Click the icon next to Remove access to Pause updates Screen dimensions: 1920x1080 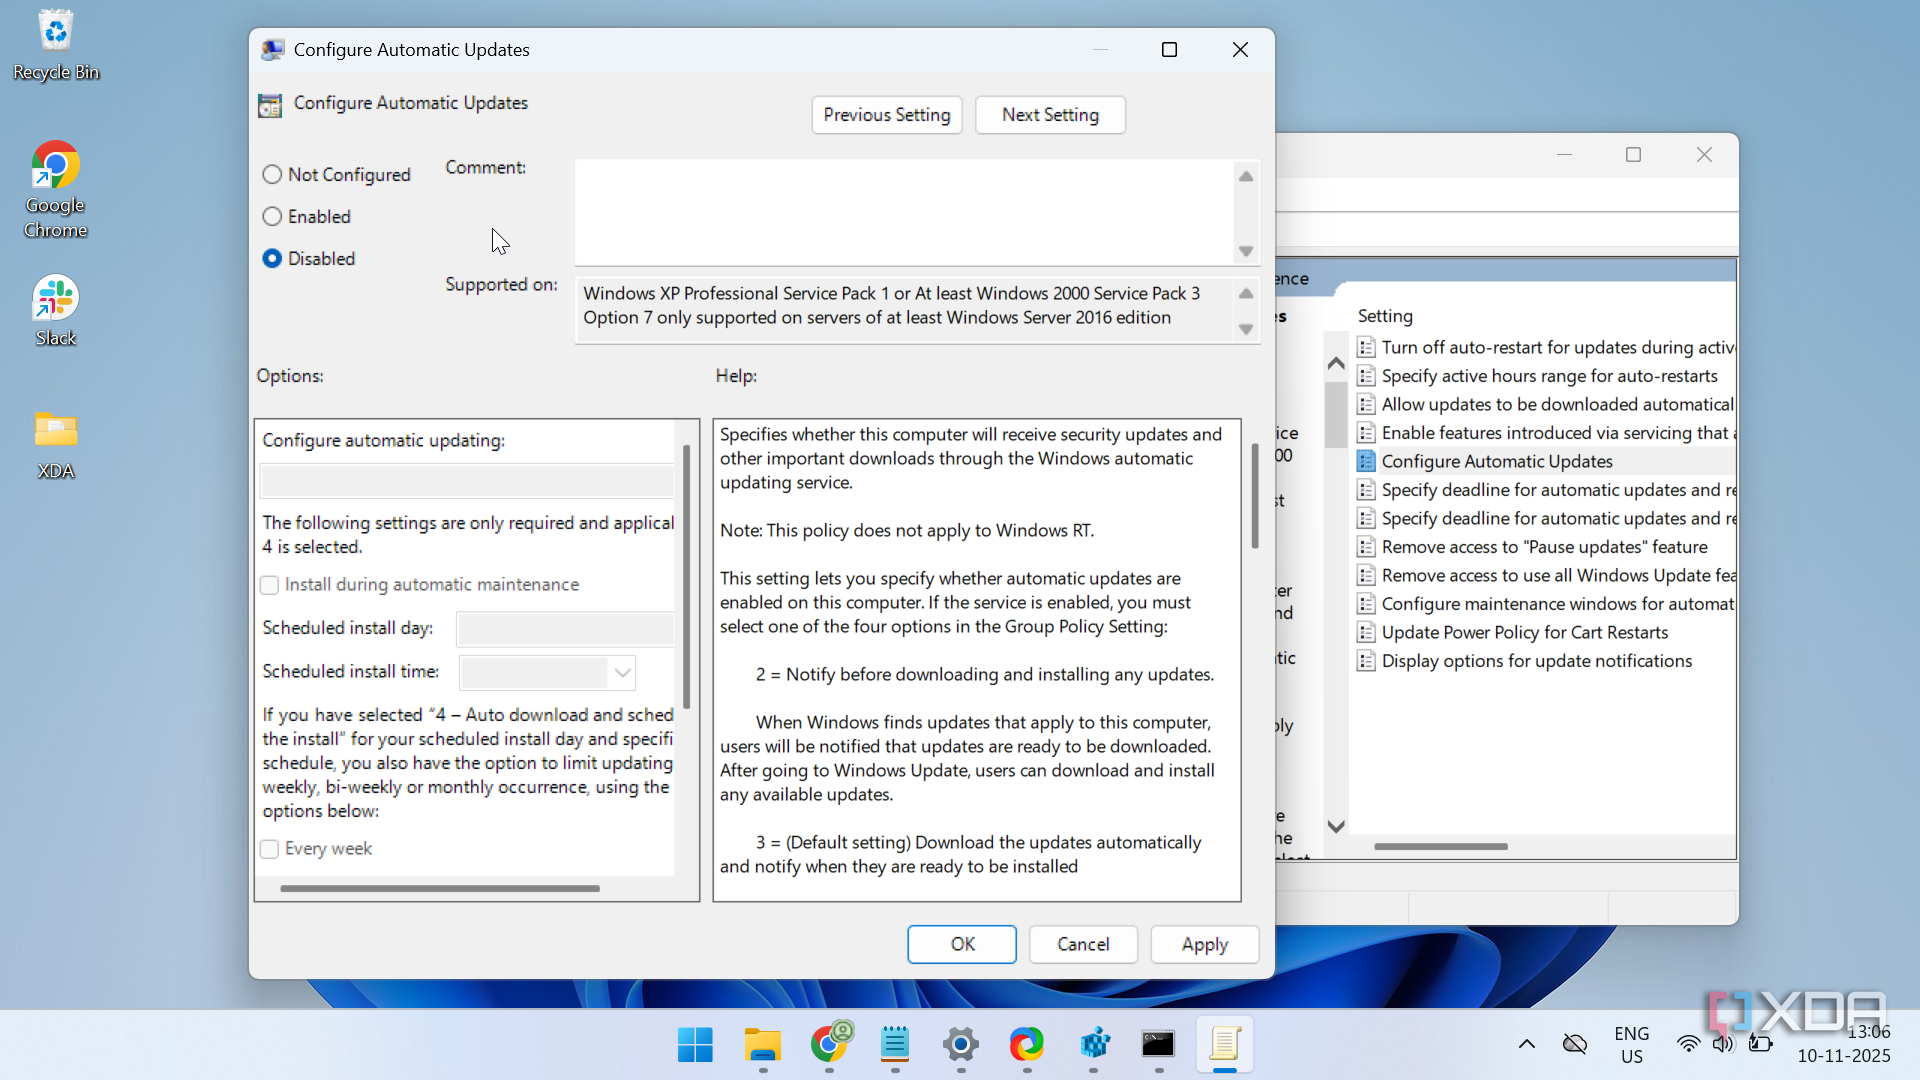point(1366,547)
